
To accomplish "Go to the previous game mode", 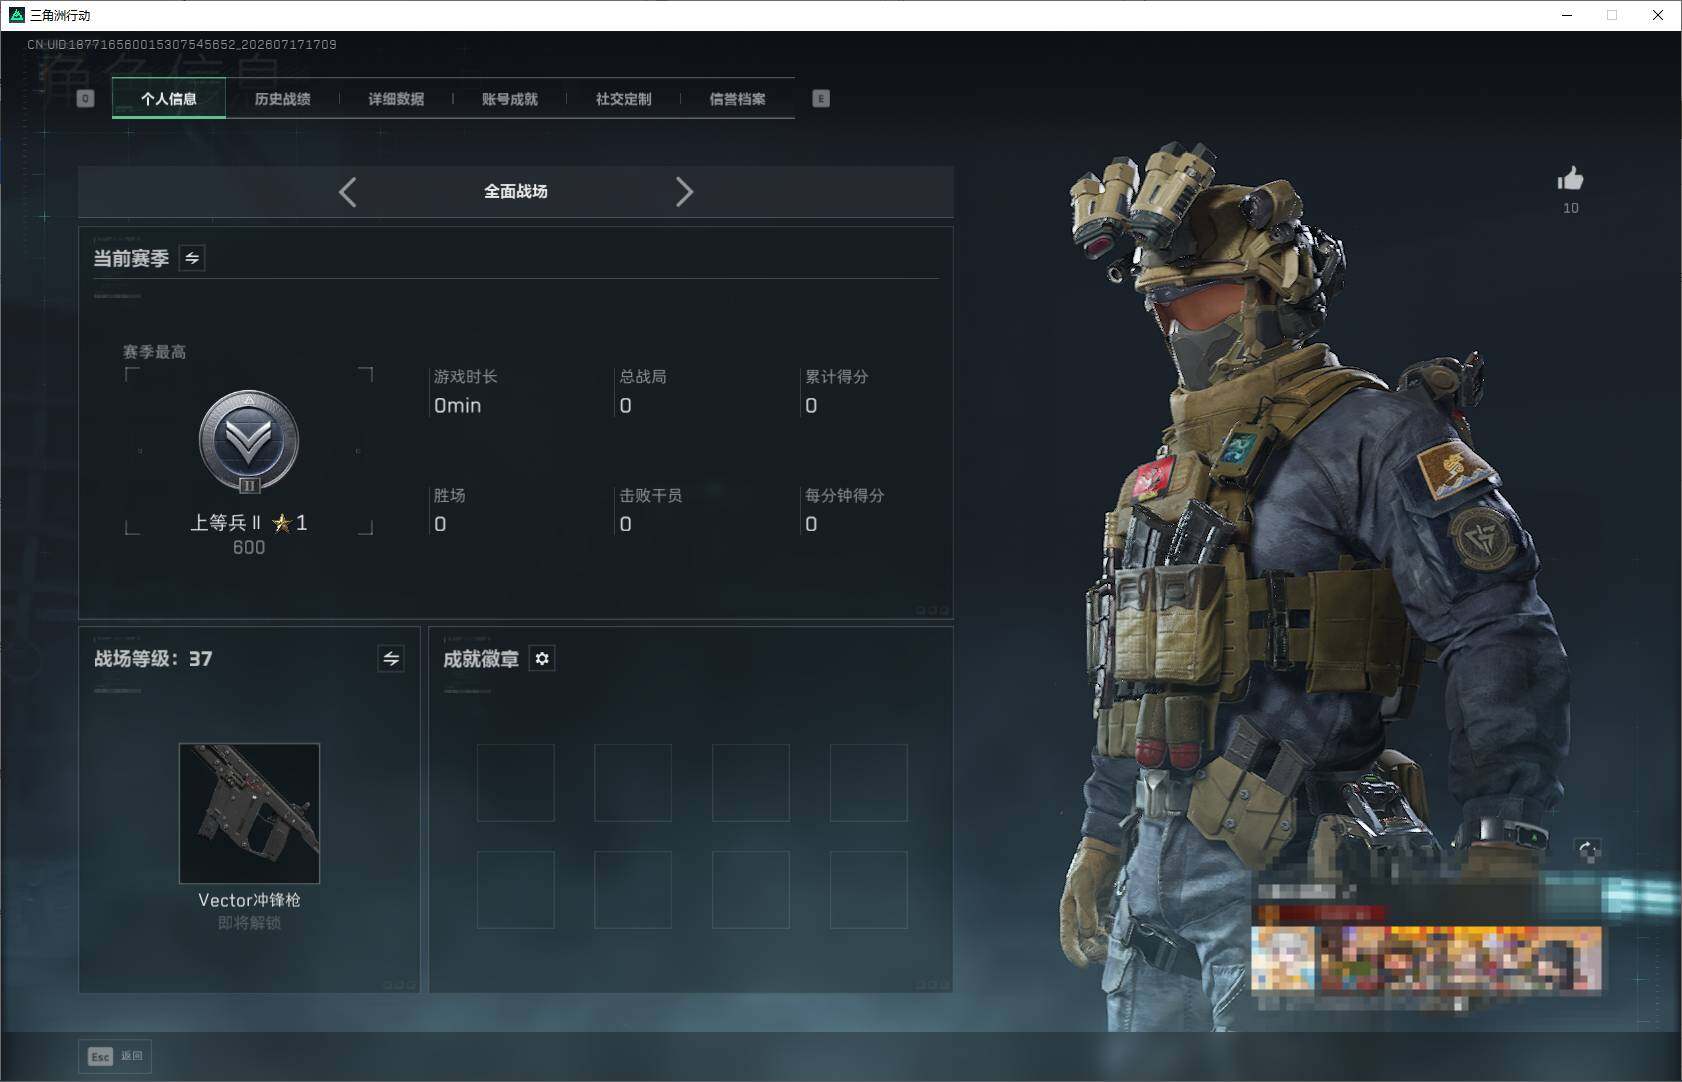I will 348,192.
